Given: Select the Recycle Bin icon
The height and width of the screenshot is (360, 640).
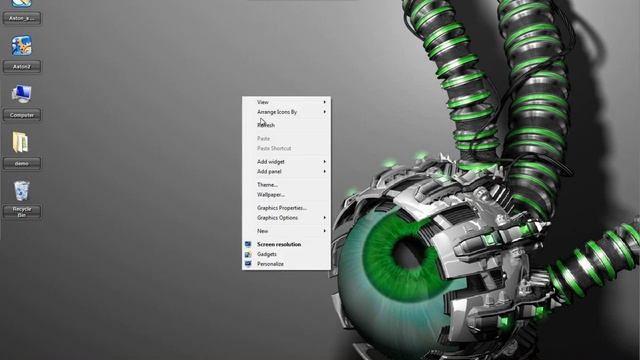Looking at the screenshot, I should (22, 191).
